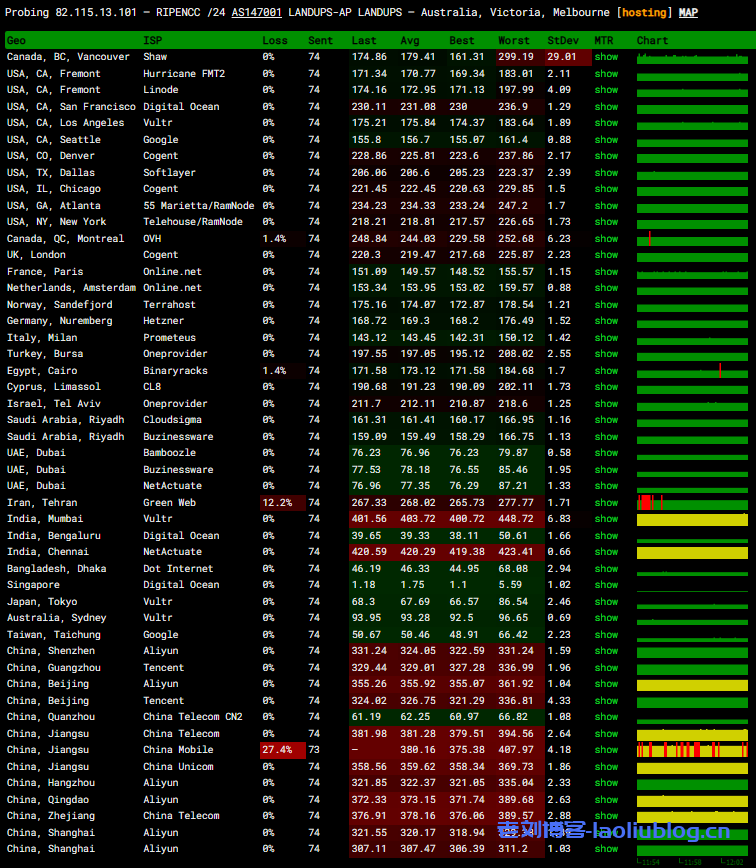
Task: Click the Loss column header
Action: [275, 41]
